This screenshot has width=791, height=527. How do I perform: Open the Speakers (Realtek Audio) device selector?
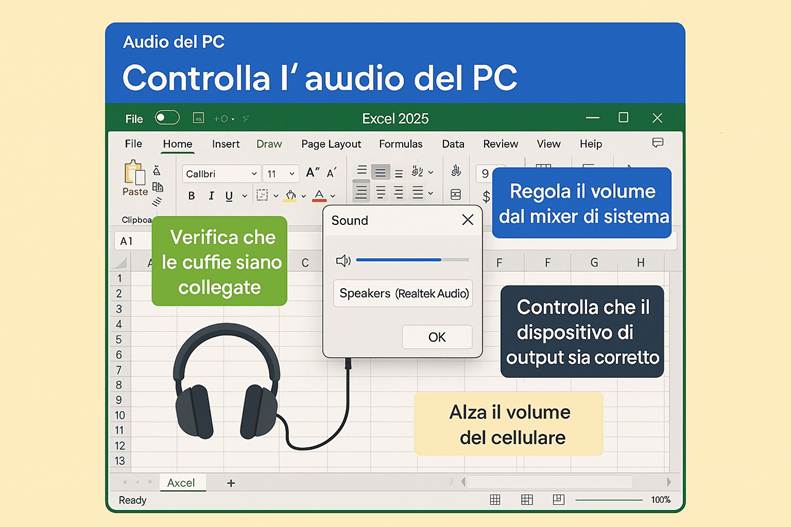[x=403, y=293]
